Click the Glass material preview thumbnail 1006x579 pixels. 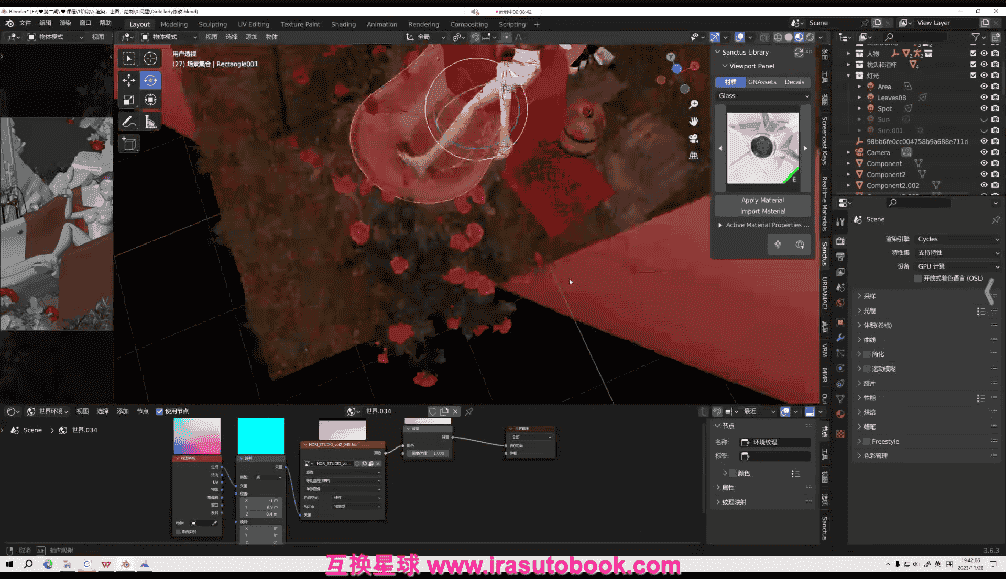(763, 148)
